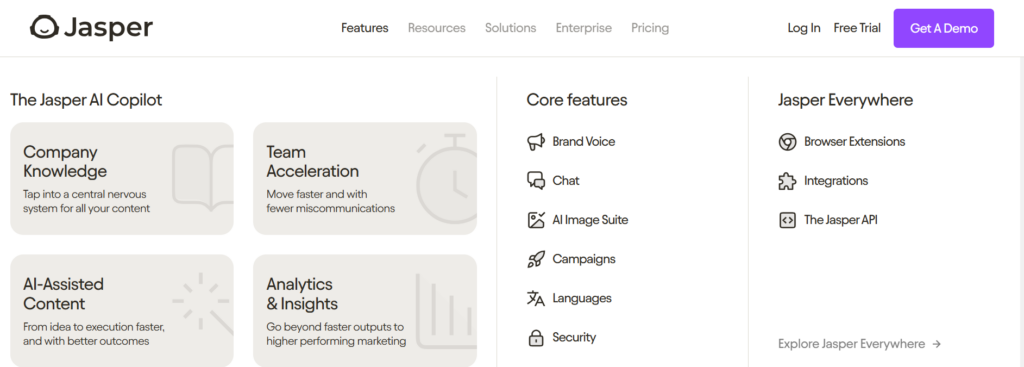This screenshot has width=1024, height=367.
Task: Open the Solutions menu
Action: (510, 28)
